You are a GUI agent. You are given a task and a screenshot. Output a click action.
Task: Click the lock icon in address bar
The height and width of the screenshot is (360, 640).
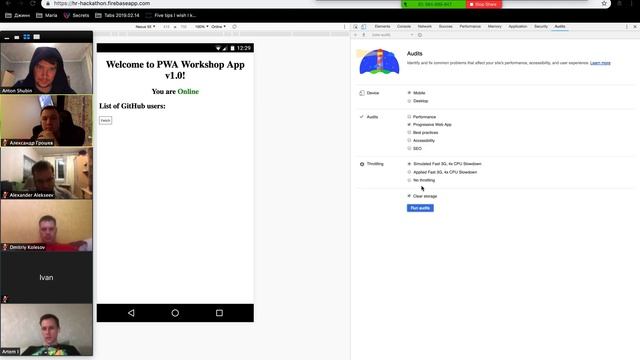[48, 3]
